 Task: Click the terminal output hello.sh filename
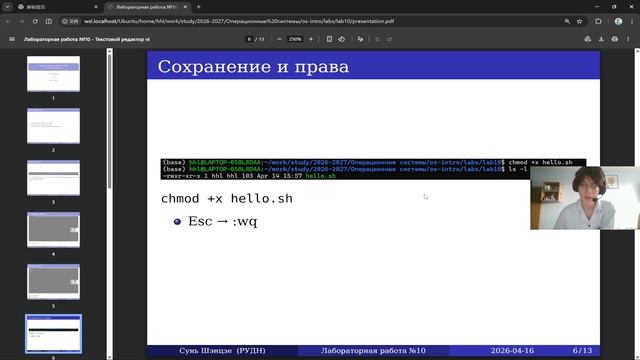(x=321, y=176)
